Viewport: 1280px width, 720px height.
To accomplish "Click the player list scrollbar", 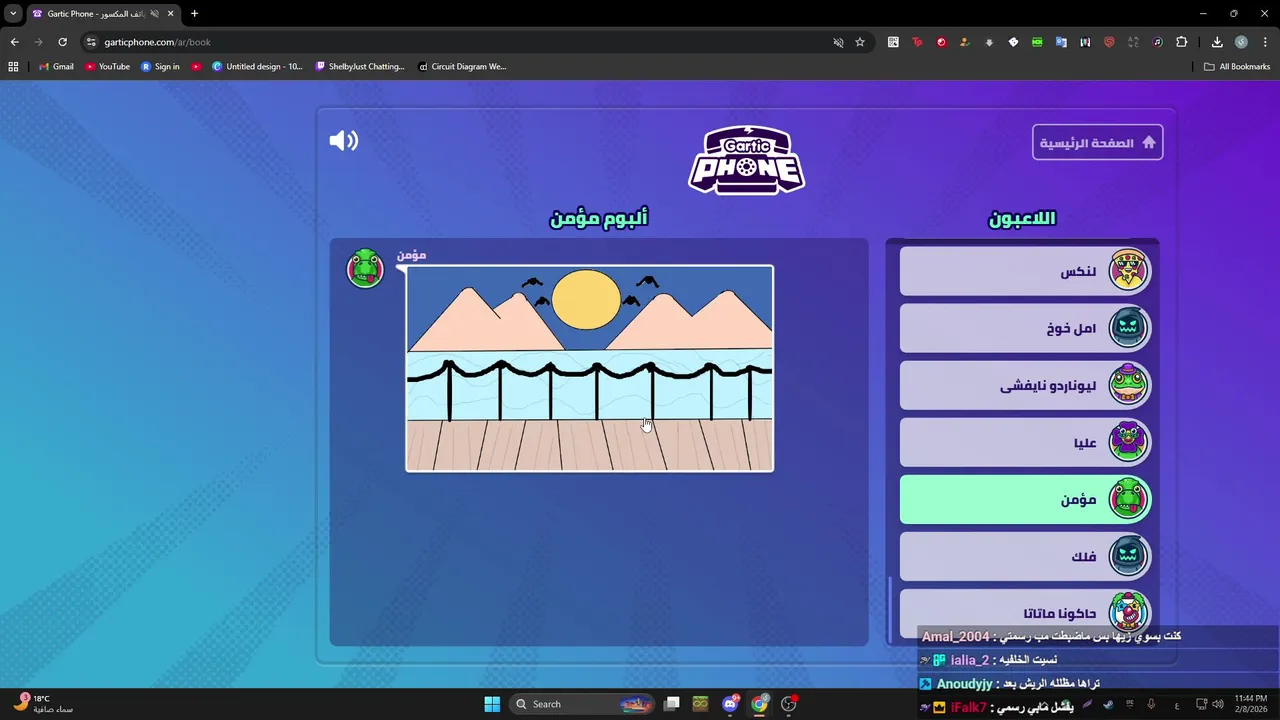I will (889, 610).
